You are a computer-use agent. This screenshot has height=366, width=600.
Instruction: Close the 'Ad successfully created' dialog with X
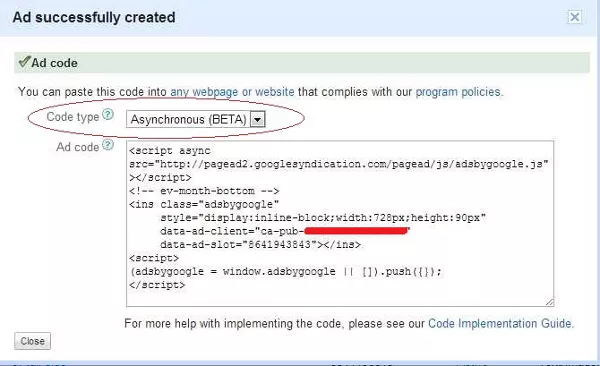click(x=574, y=17)
